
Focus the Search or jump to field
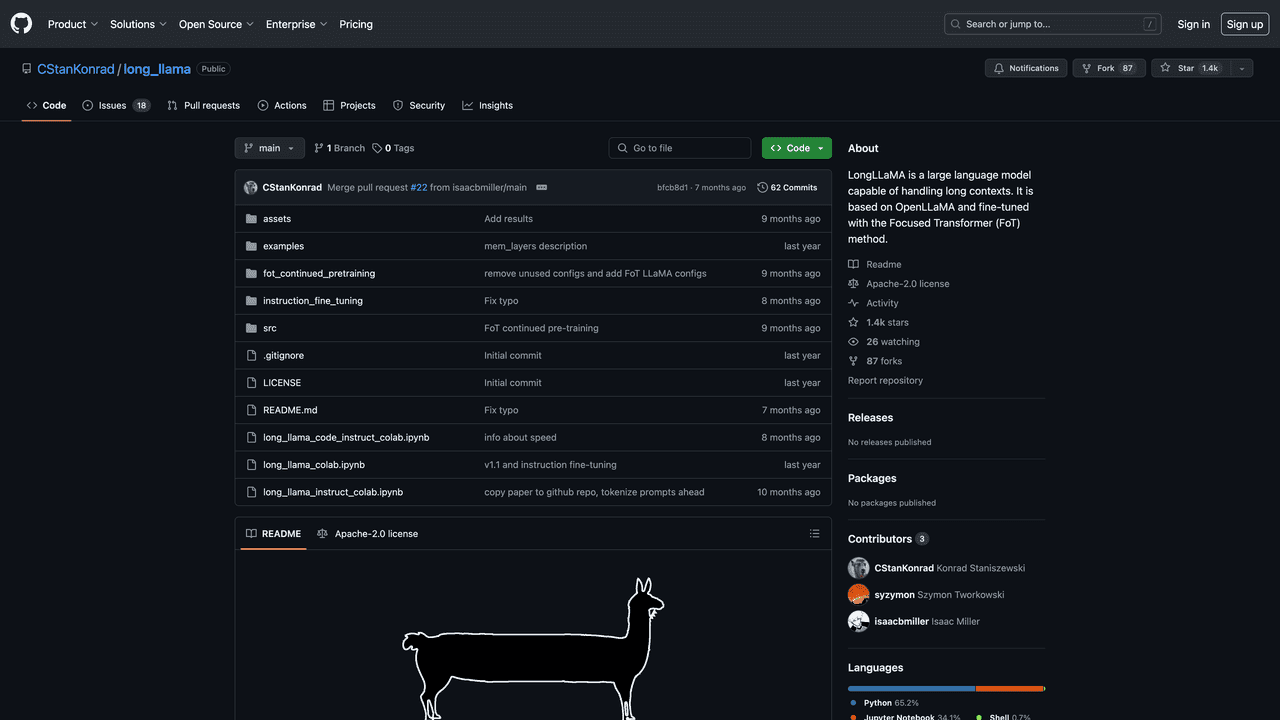point(1053,24)
